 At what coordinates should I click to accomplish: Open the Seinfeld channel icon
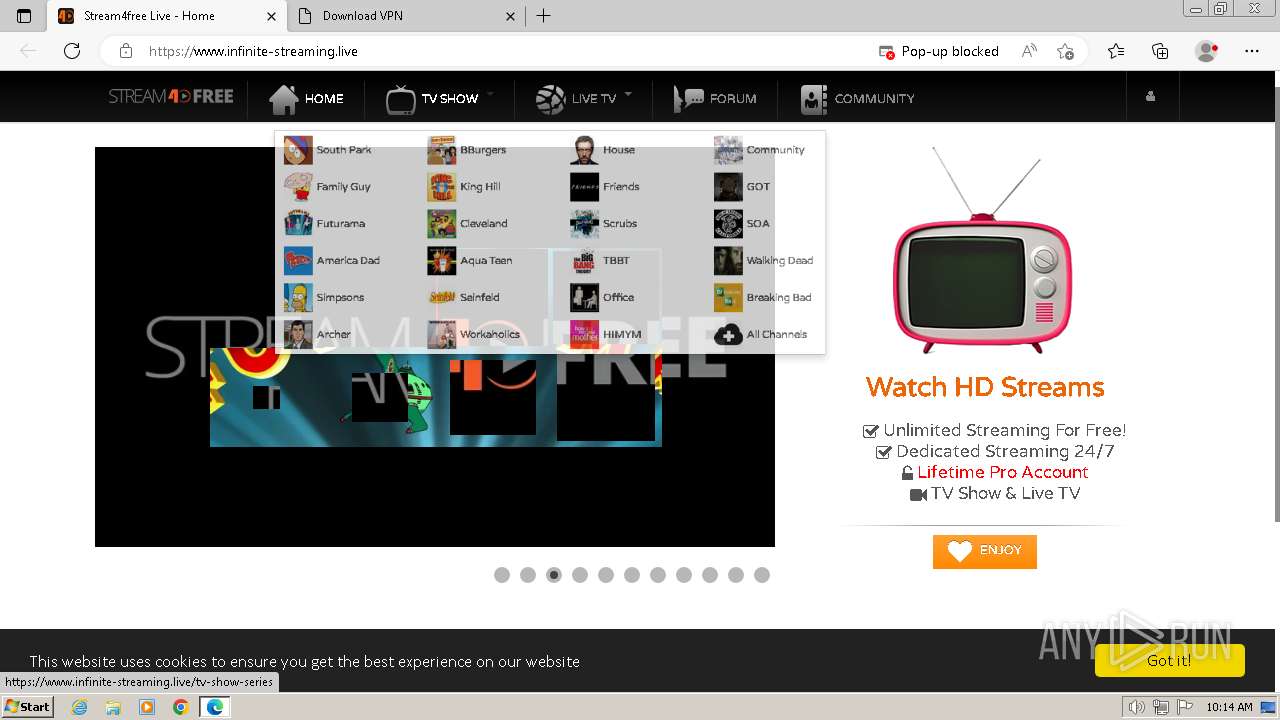point(441,298)
